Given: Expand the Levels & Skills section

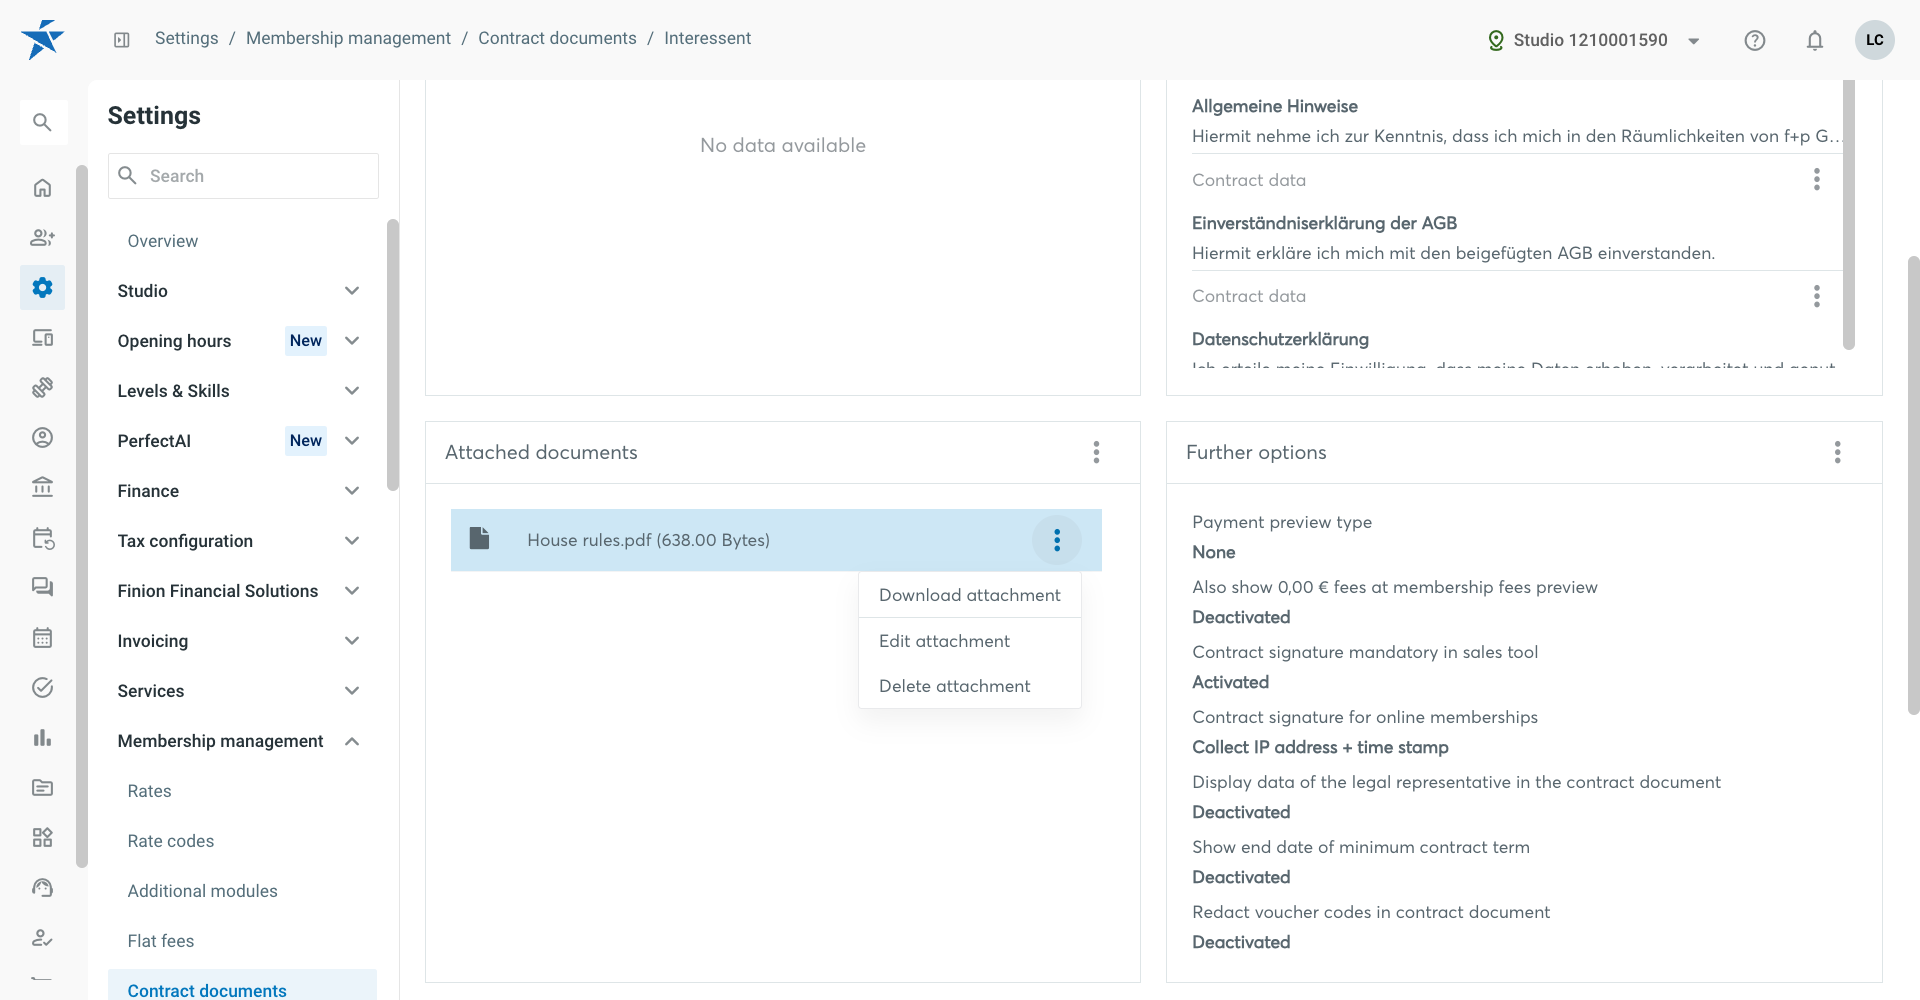Looking at the screenshot, I should click(x=238, y=391).
